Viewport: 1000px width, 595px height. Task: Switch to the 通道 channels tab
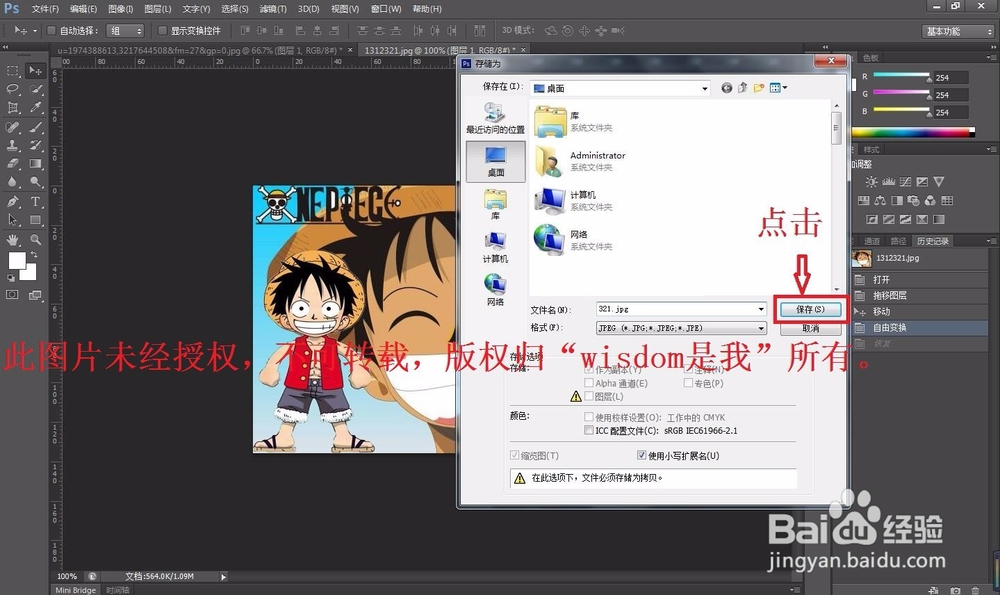(872, 241)
